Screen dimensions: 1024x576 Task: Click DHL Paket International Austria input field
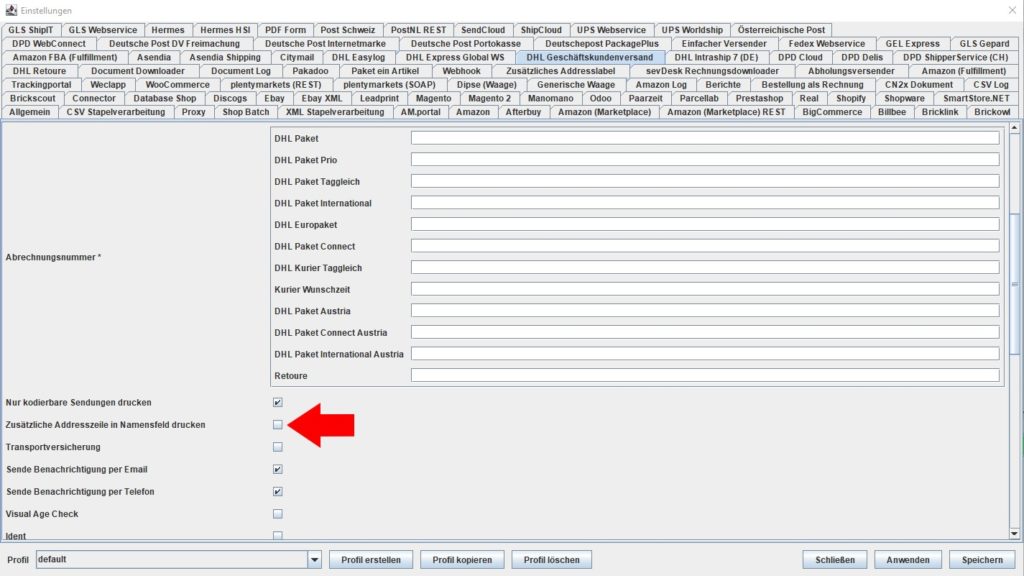[705, 353]
